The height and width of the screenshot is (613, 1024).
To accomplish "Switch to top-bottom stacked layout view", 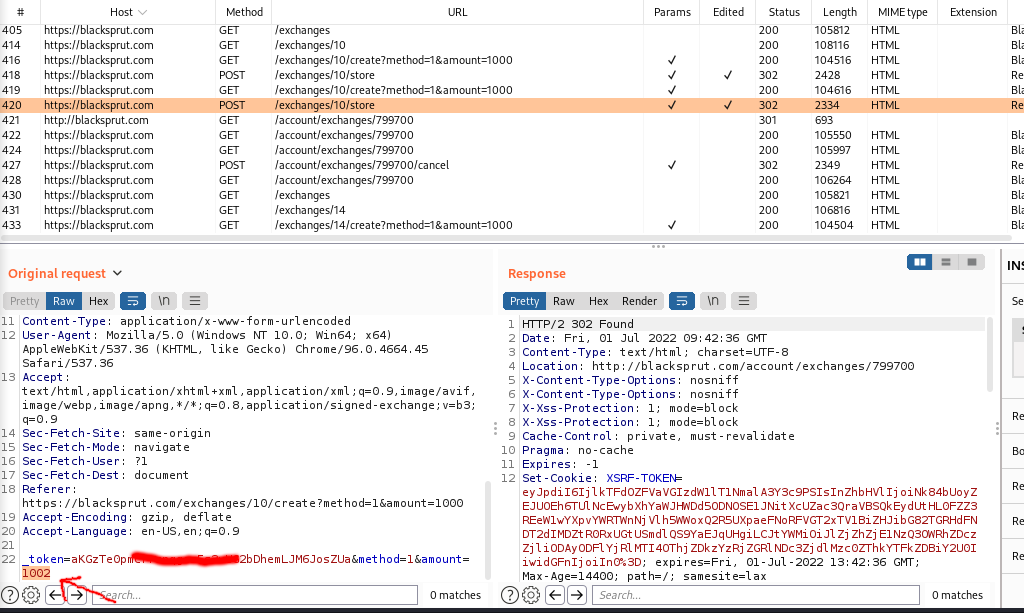I will tap(946, 262).
